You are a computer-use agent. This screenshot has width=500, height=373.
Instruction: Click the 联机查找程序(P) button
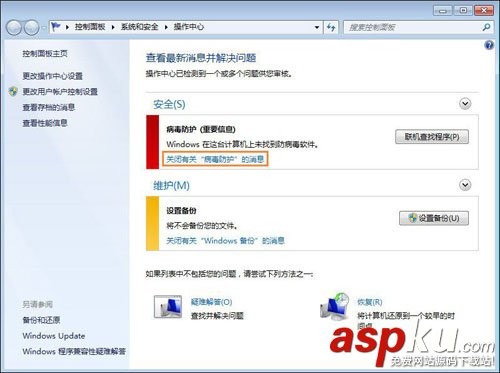(x=432, y=137)
